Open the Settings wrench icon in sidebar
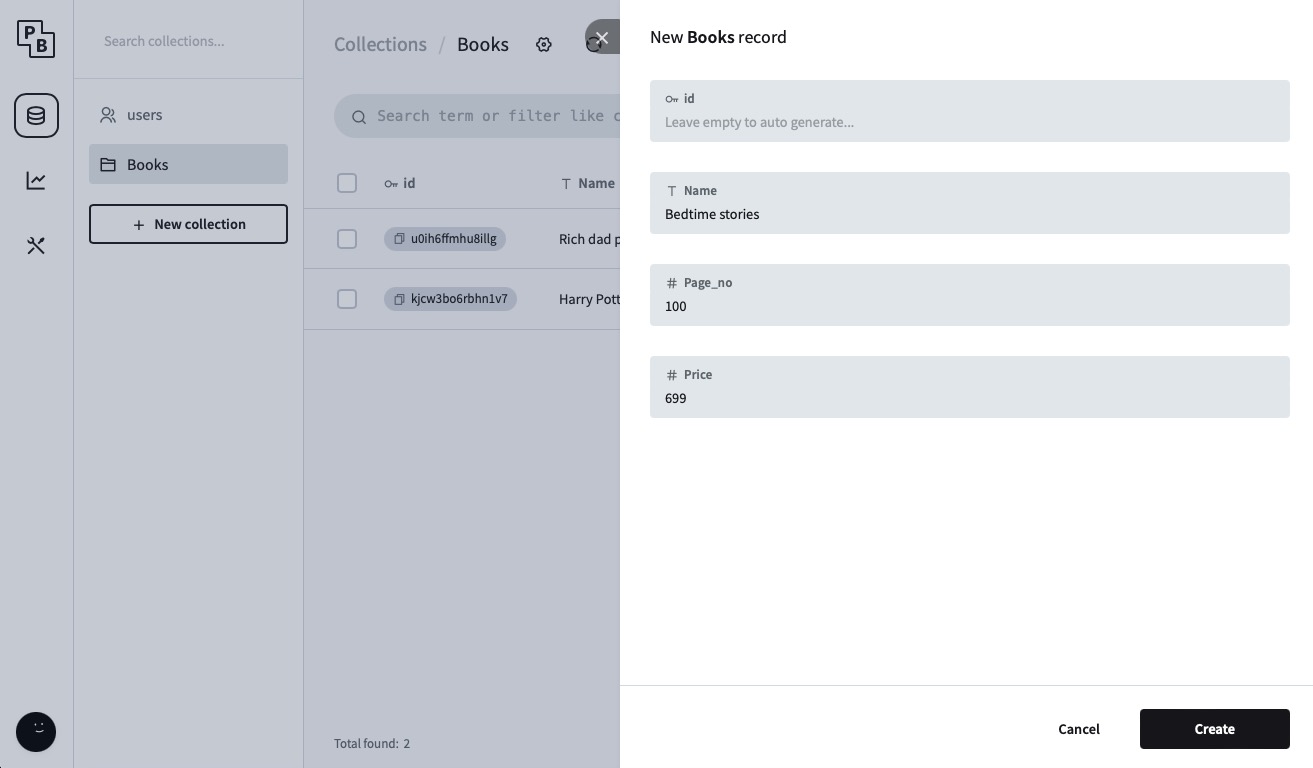The width and height of the screenshot is (1313, 768). (x=36, y=245)
